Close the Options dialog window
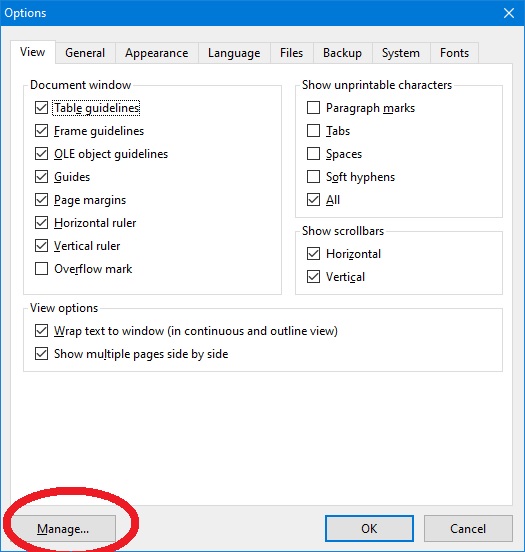 pyautogui.click(x=509, y=13)
